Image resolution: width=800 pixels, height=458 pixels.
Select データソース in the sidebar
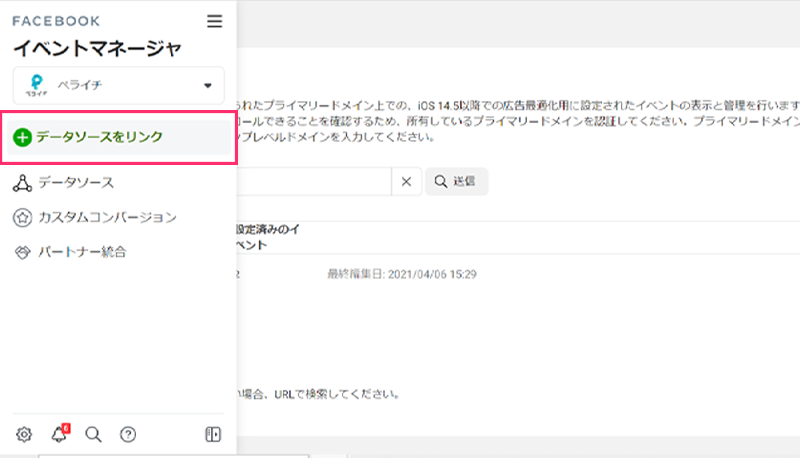(75, 182)
